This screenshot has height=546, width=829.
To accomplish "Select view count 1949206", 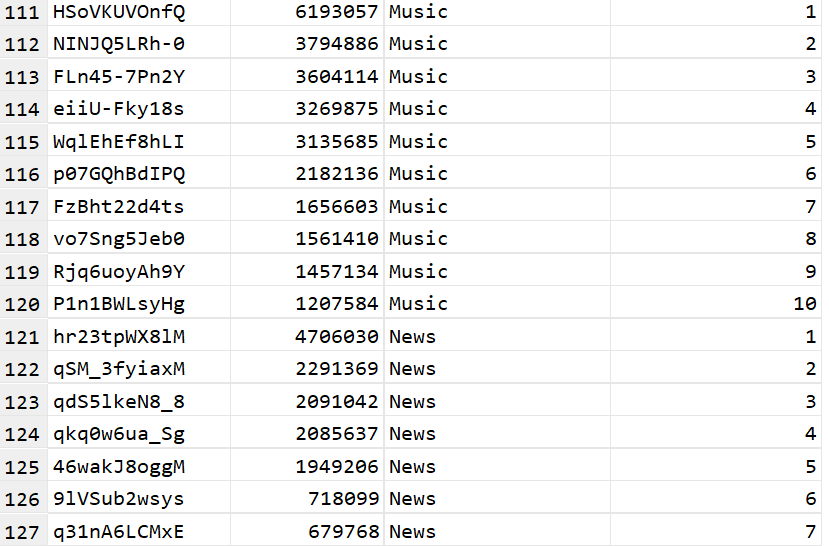I will pyautogui.click(x=307, y=467).
